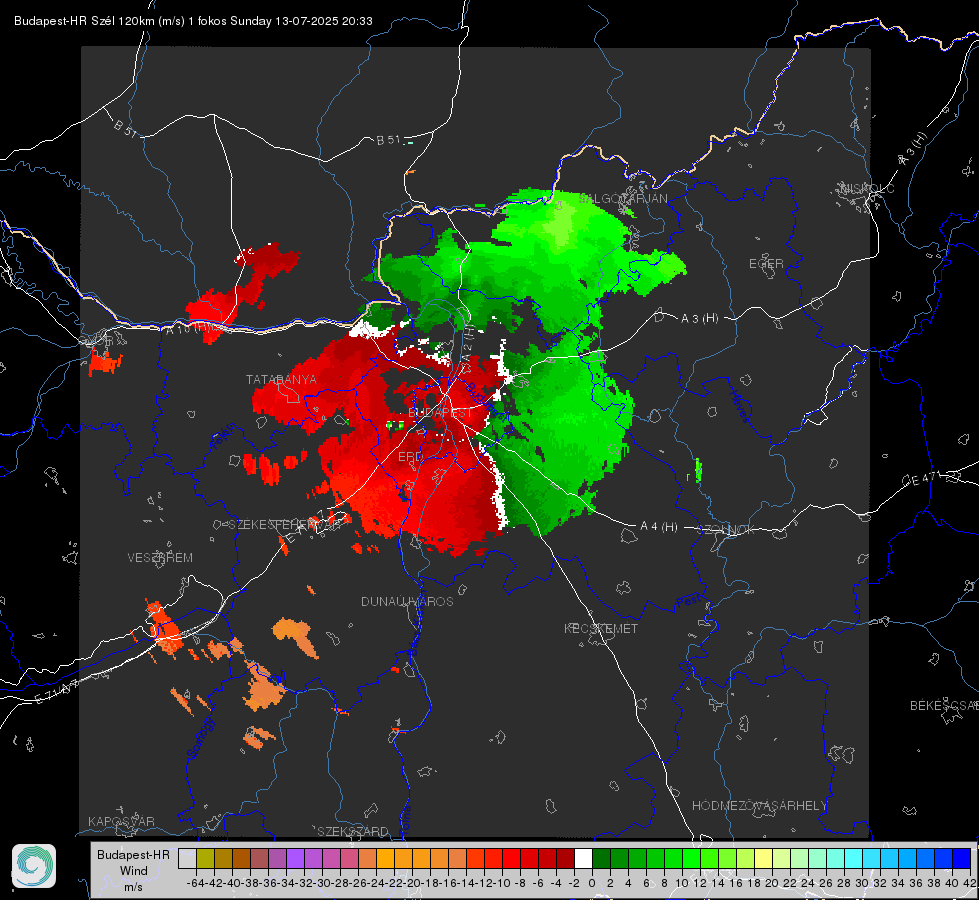Pick the olive legend swatch after -64
This screenshot has height=900, width=979.
tap(205, 859)
